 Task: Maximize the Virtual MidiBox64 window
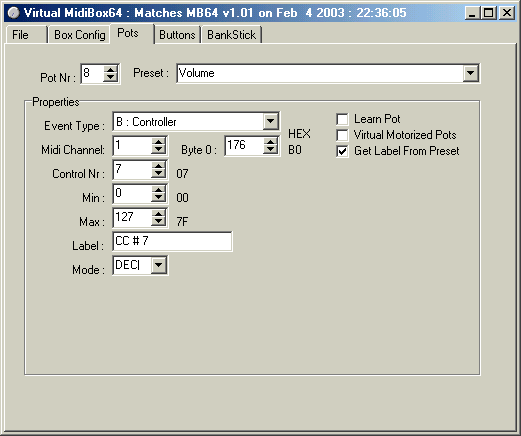pyautogui.click(x=488, y=13)
